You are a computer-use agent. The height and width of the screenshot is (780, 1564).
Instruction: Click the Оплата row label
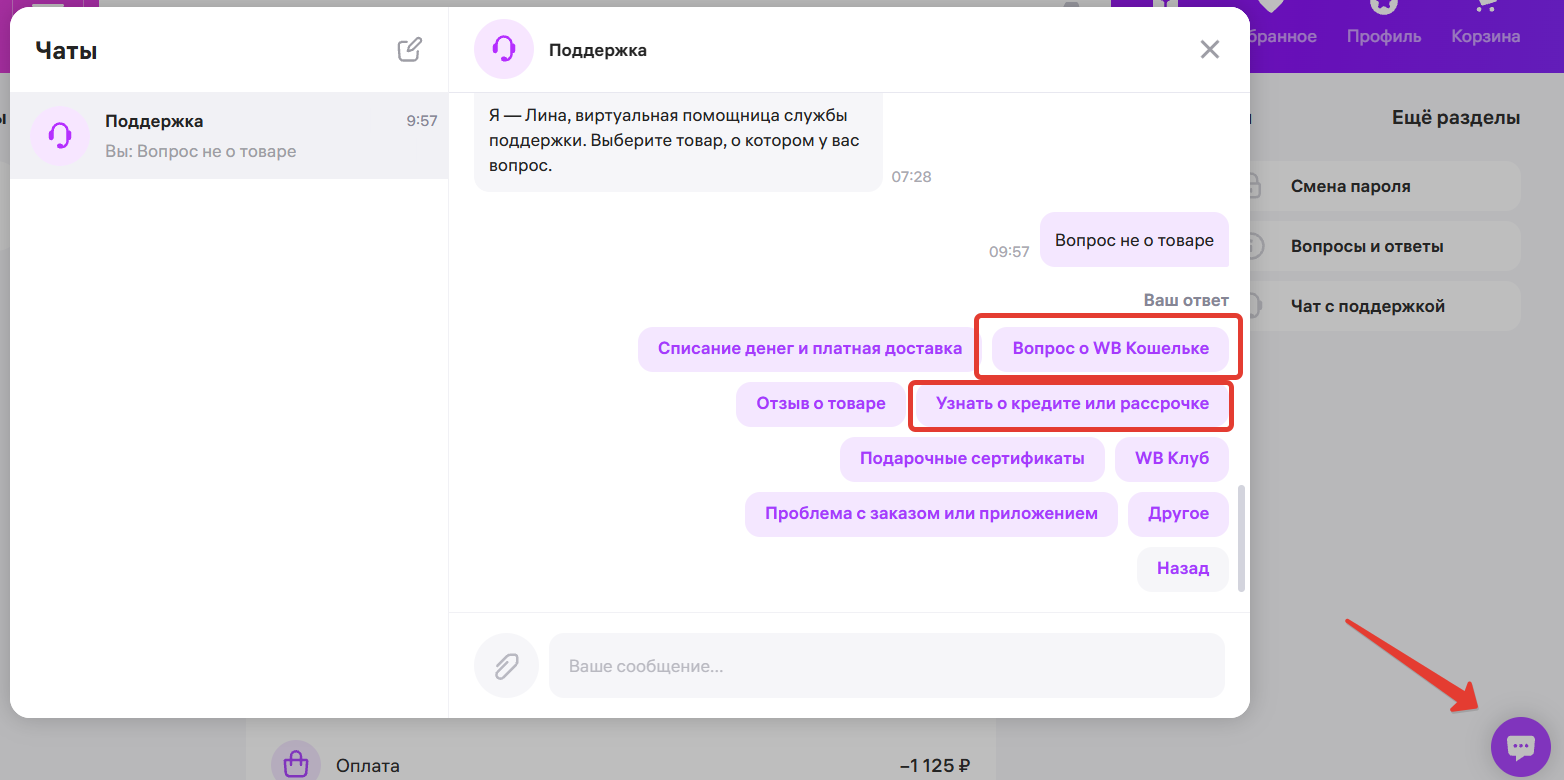coord(368,767)
